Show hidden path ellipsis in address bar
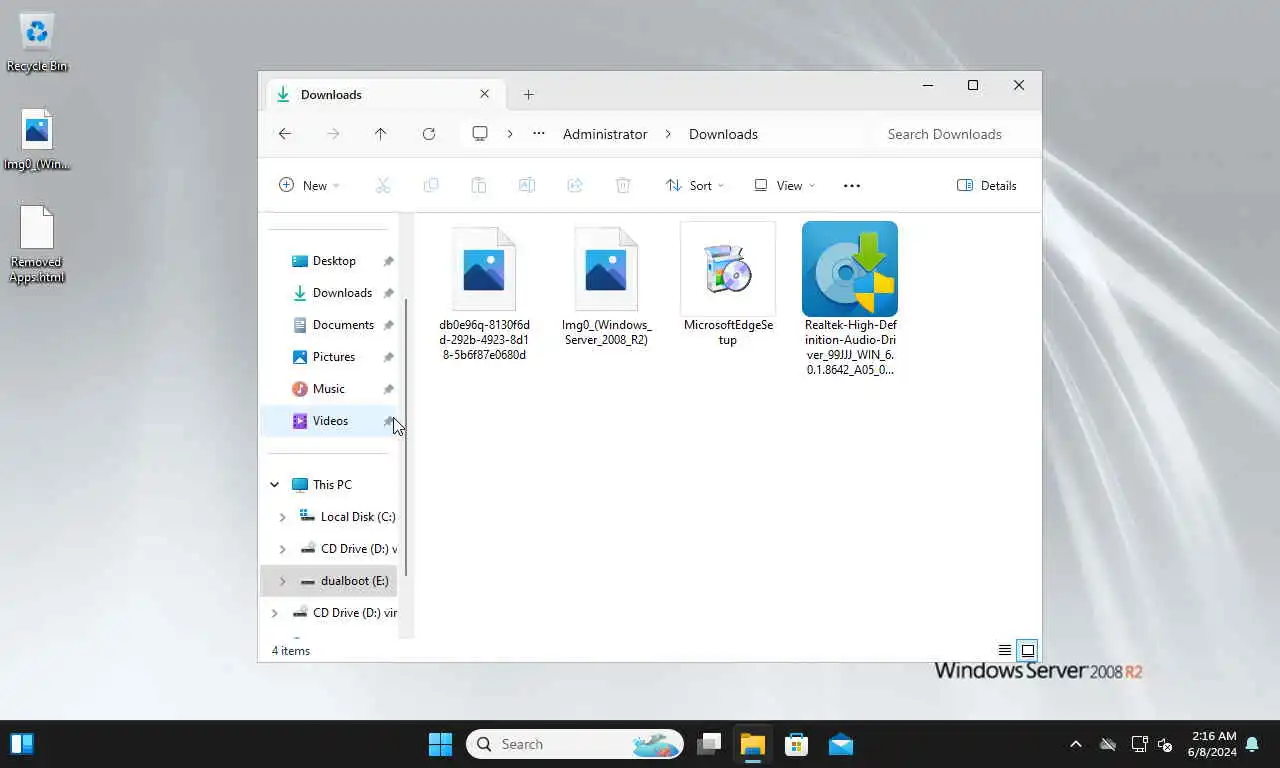1280x768 pixels. (x=539, y=134)
